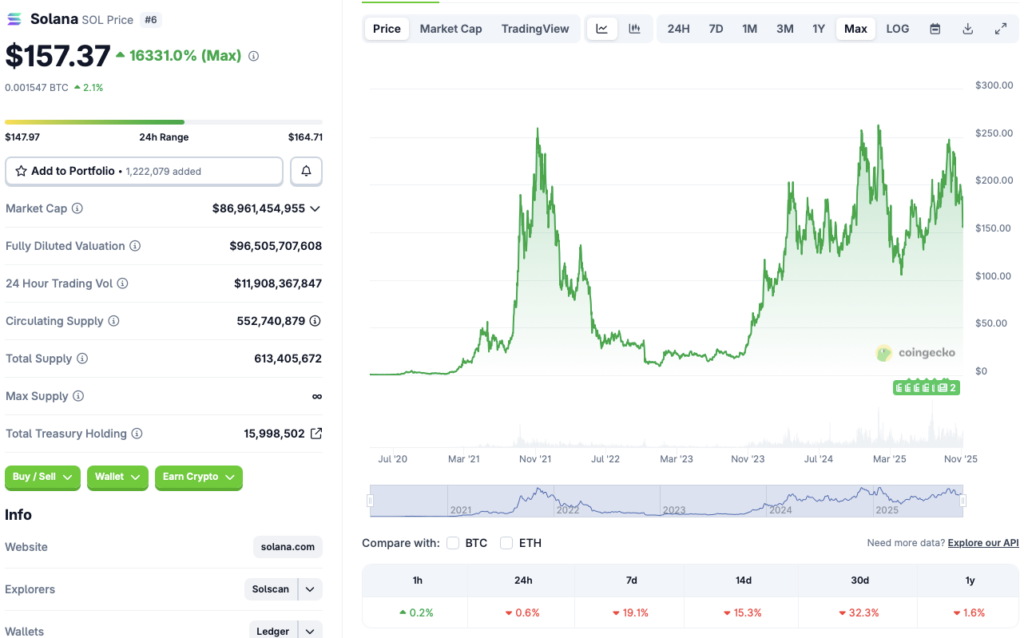Open the Solscan explorers dropdown
This screenshot has height=638, width=1024.
point(283,589)
